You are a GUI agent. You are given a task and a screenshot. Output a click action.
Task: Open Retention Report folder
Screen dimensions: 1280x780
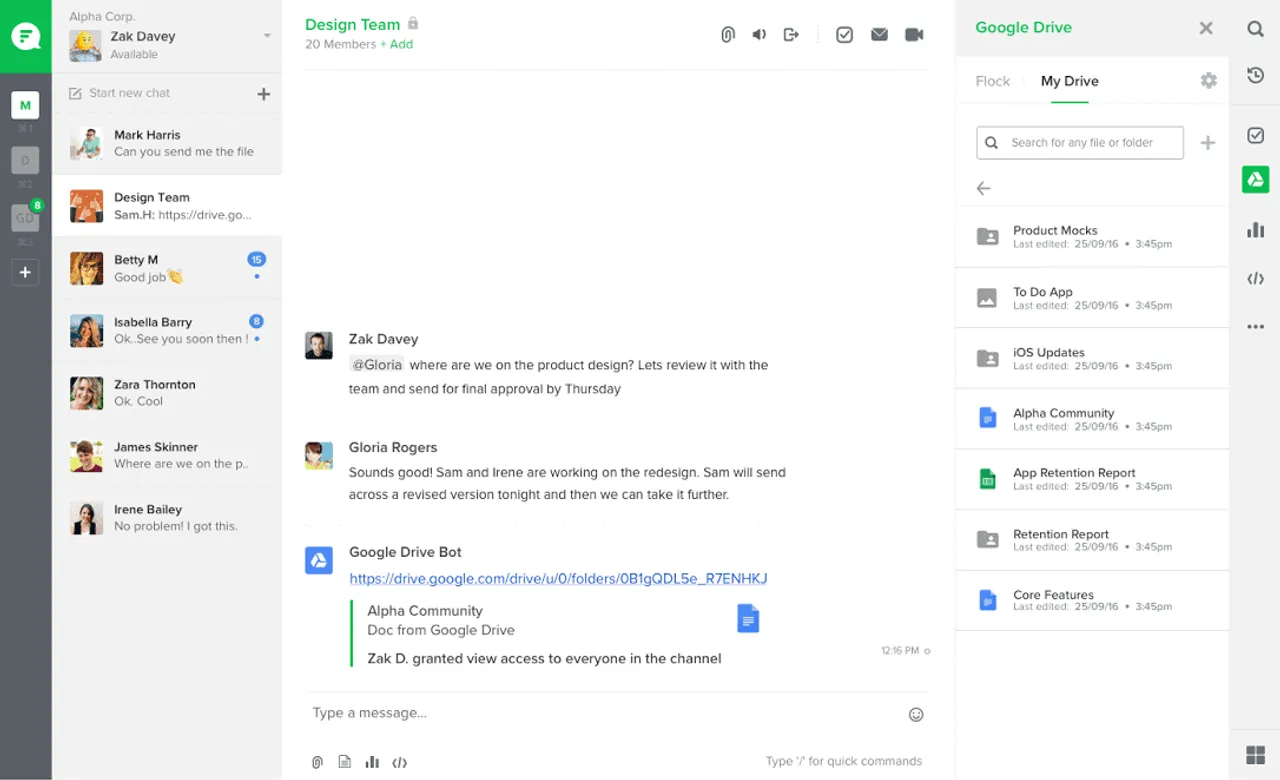pos(1092,540)
